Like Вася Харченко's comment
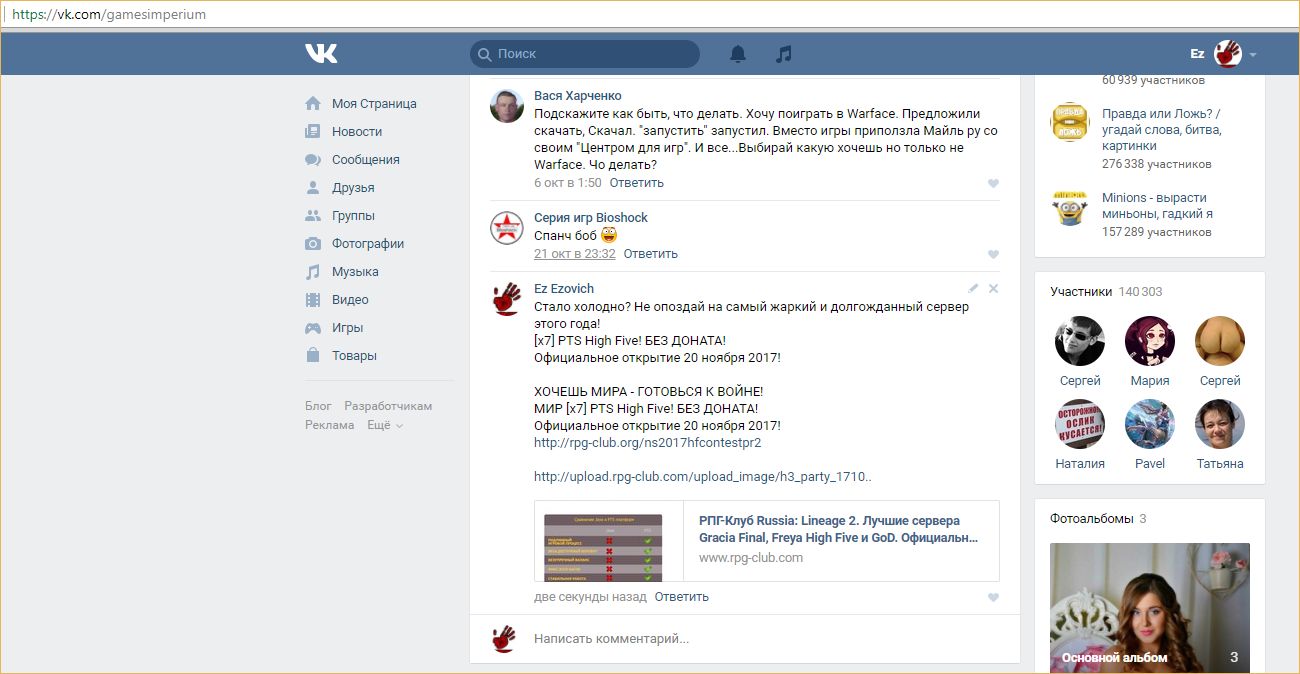Screen dimensions: 1300x674 click(993, 184)
